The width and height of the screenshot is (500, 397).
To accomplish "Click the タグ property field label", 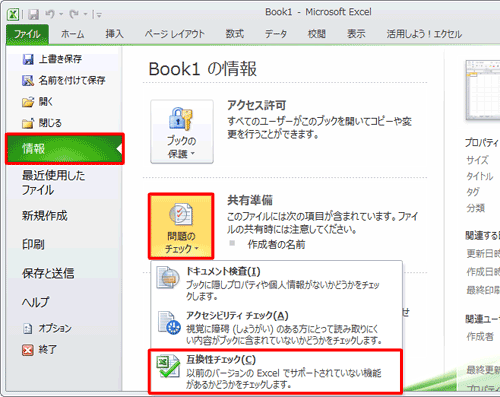I will tap(473, 192).
